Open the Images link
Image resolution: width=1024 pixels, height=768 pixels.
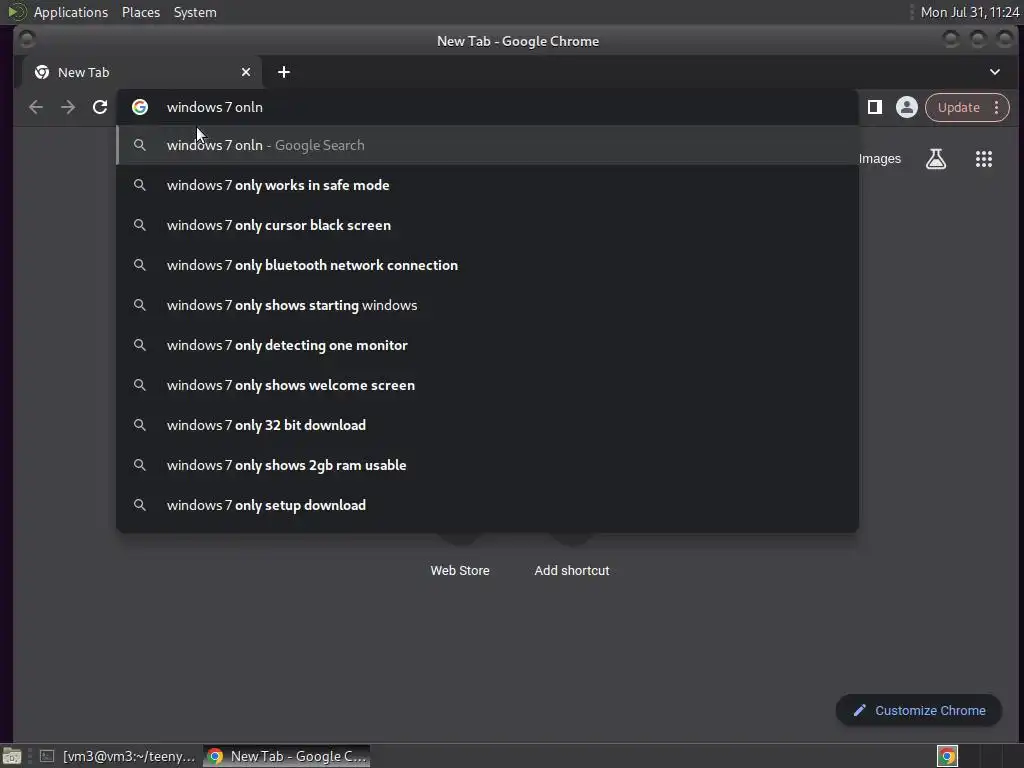(880, 159)
